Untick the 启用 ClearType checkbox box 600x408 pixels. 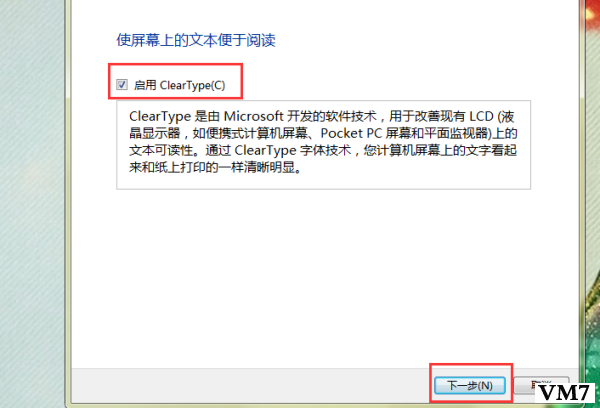pyautogui.click(x=122, y=85)
